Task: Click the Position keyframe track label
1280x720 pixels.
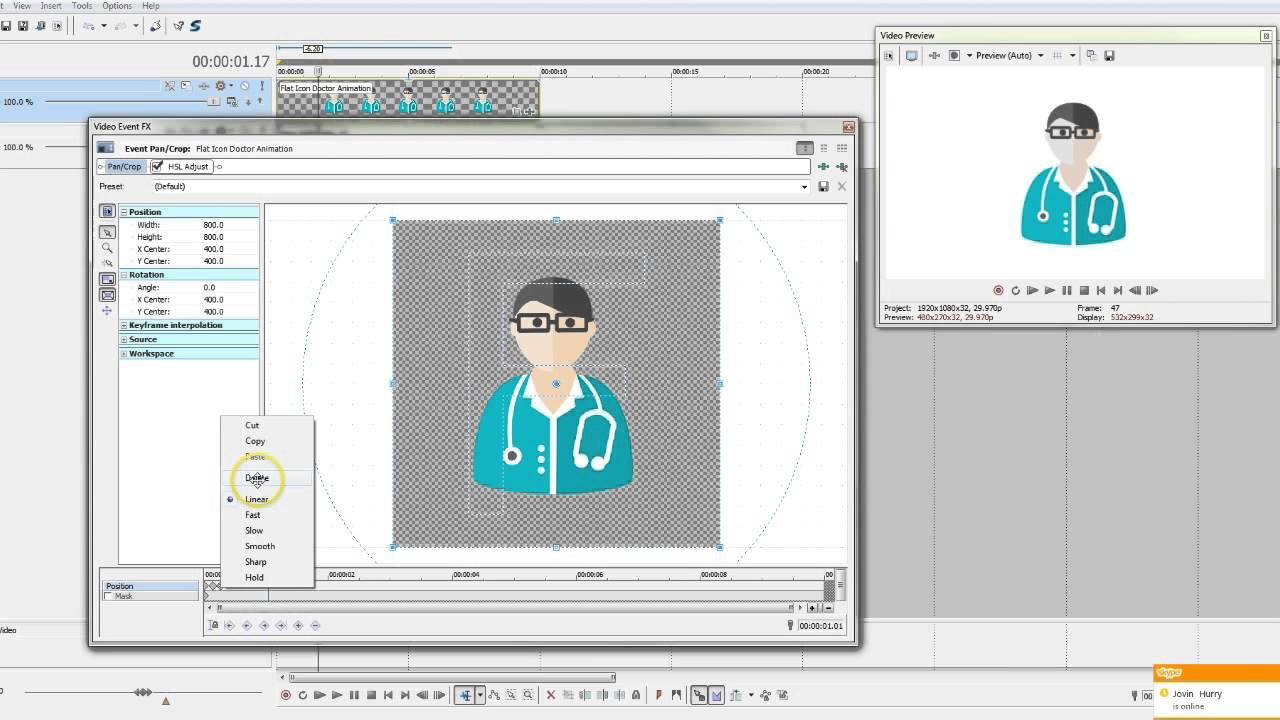Action: (150, 586)
